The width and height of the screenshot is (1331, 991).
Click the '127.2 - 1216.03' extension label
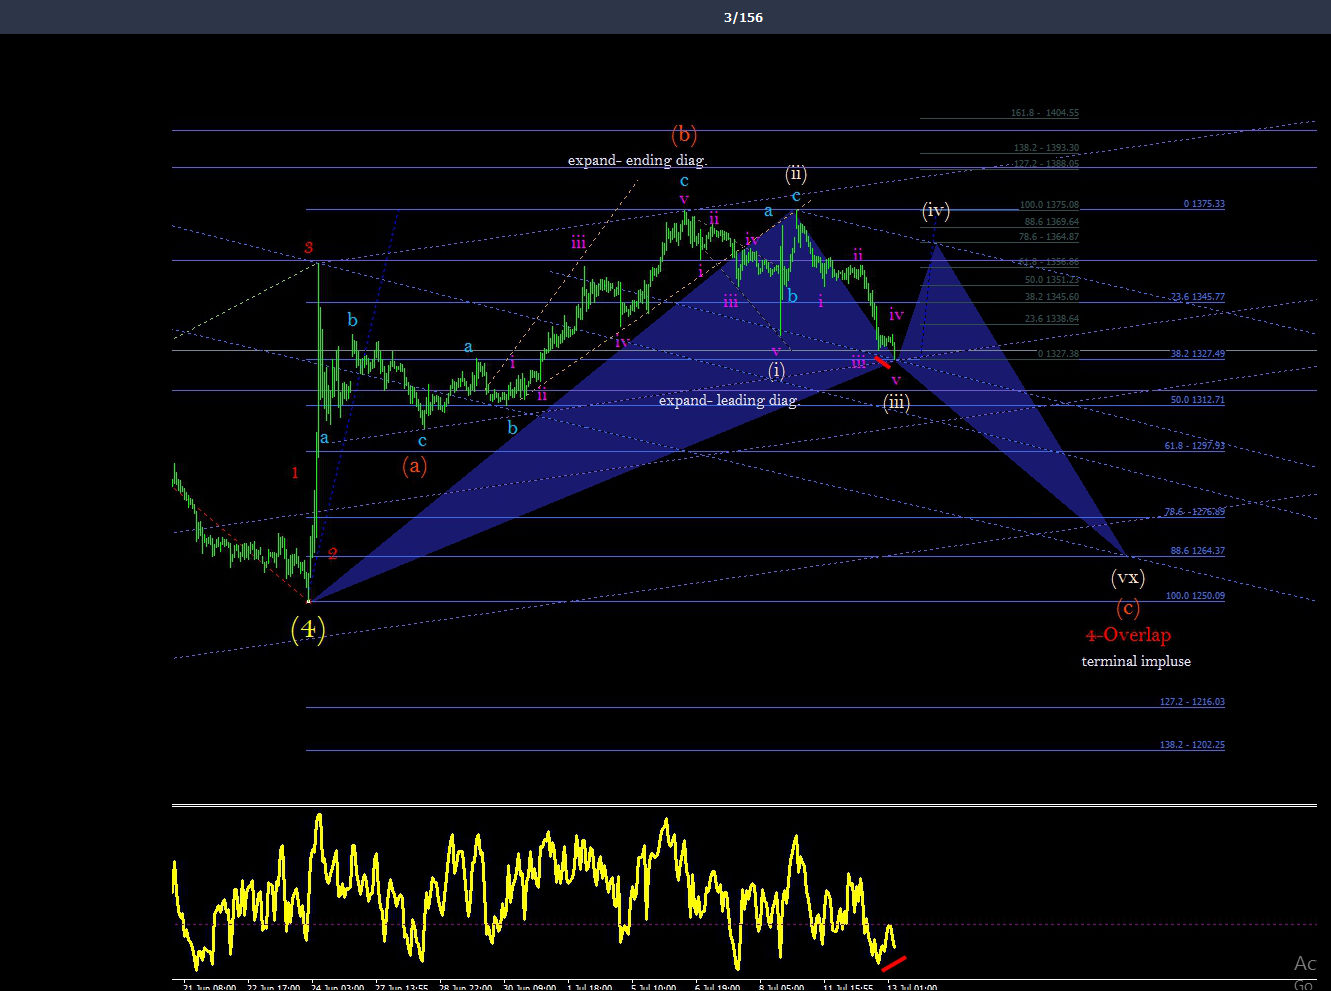(x=1192, y=702)
